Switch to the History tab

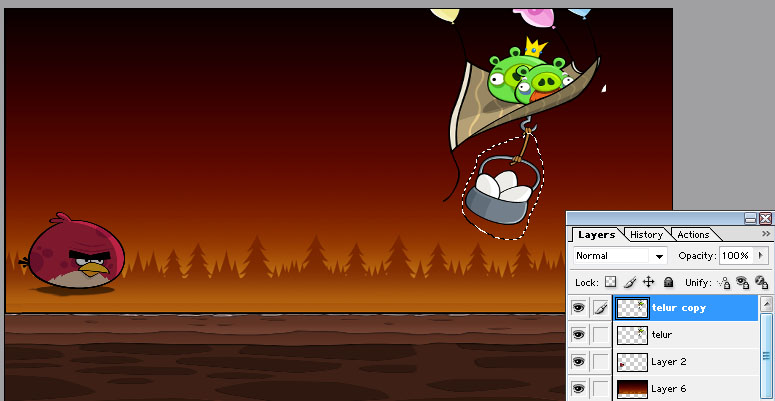646,235
